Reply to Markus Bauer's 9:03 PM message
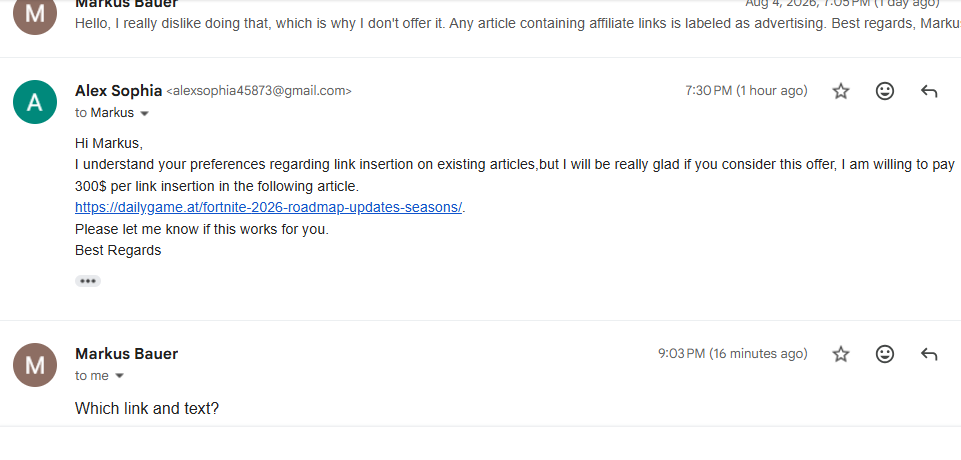Screen dimensions: 961x460 (929, 354)
